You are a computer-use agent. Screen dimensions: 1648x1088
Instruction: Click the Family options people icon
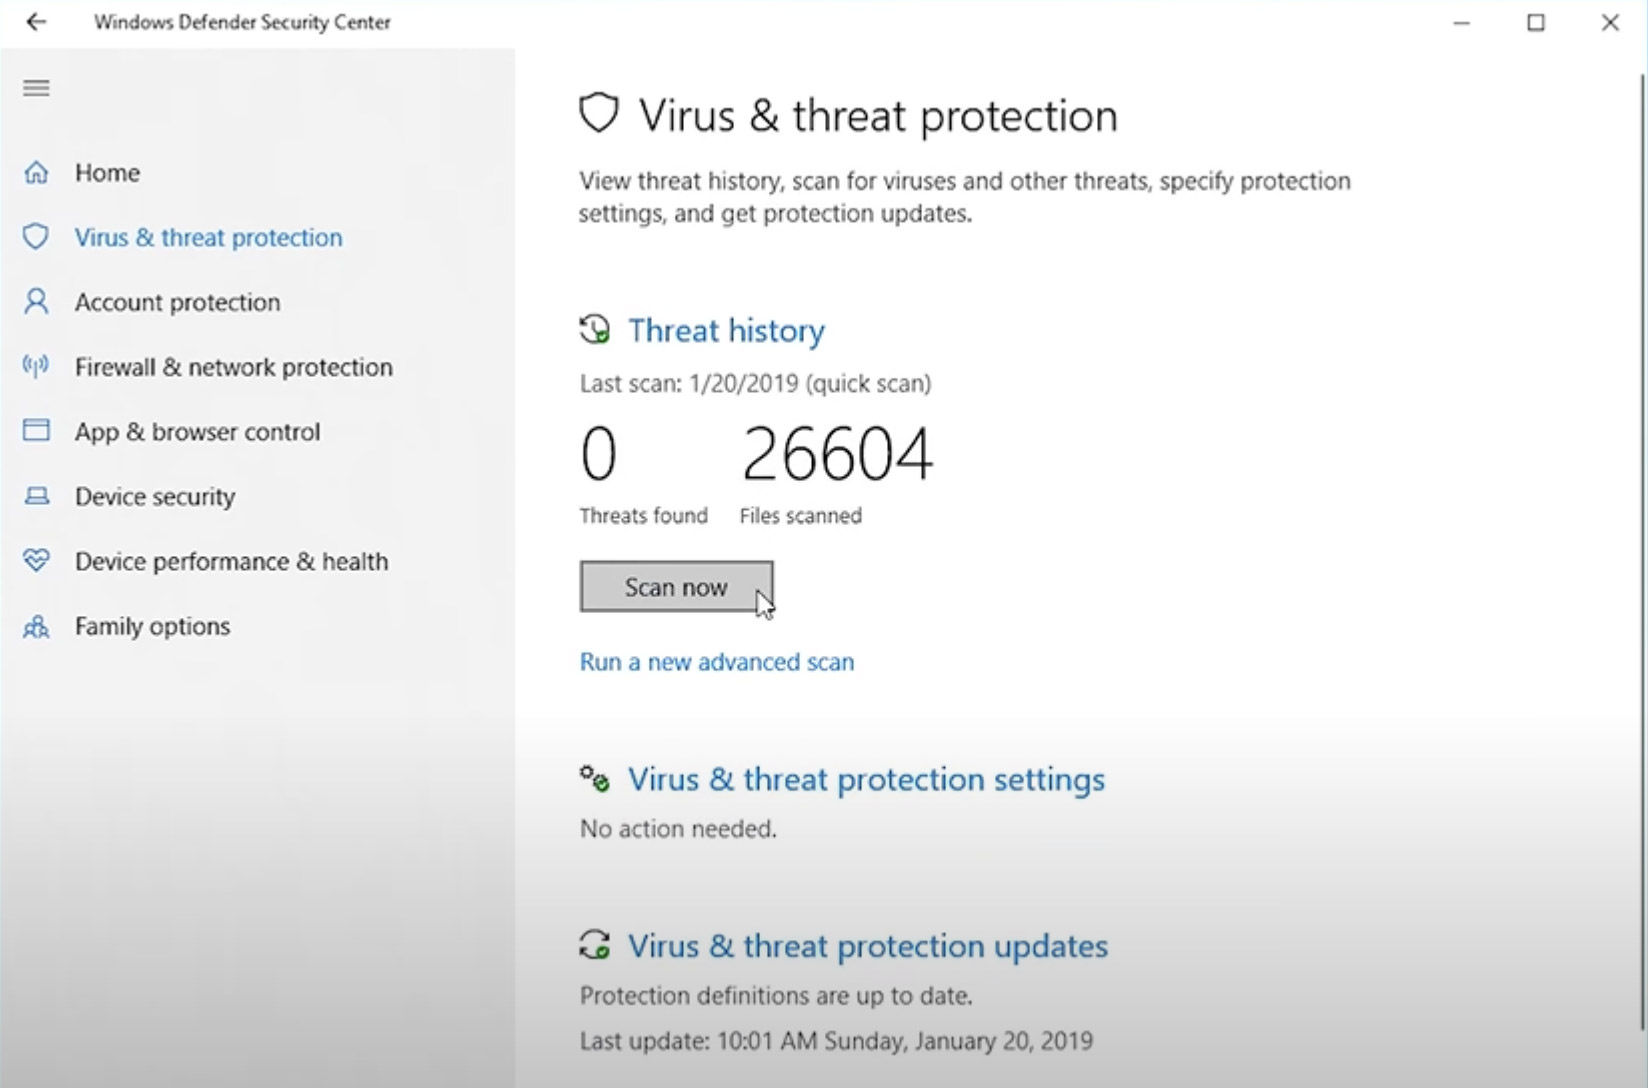36,627
